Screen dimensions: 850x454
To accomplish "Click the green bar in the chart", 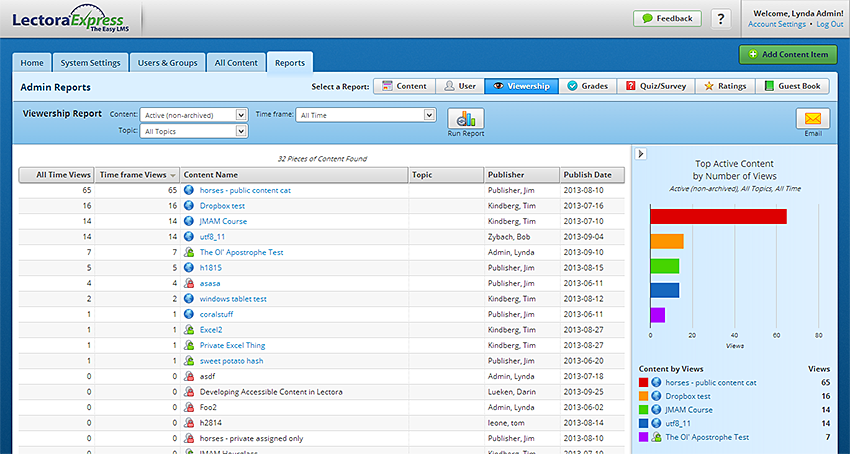I will (665, 266).
